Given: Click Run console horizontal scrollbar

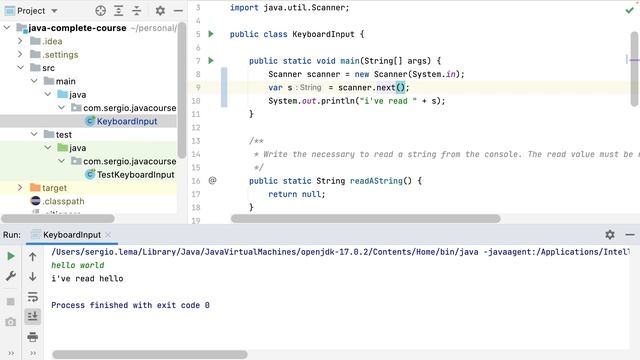Looking at the screenshot, I should [x=149, y=354].
